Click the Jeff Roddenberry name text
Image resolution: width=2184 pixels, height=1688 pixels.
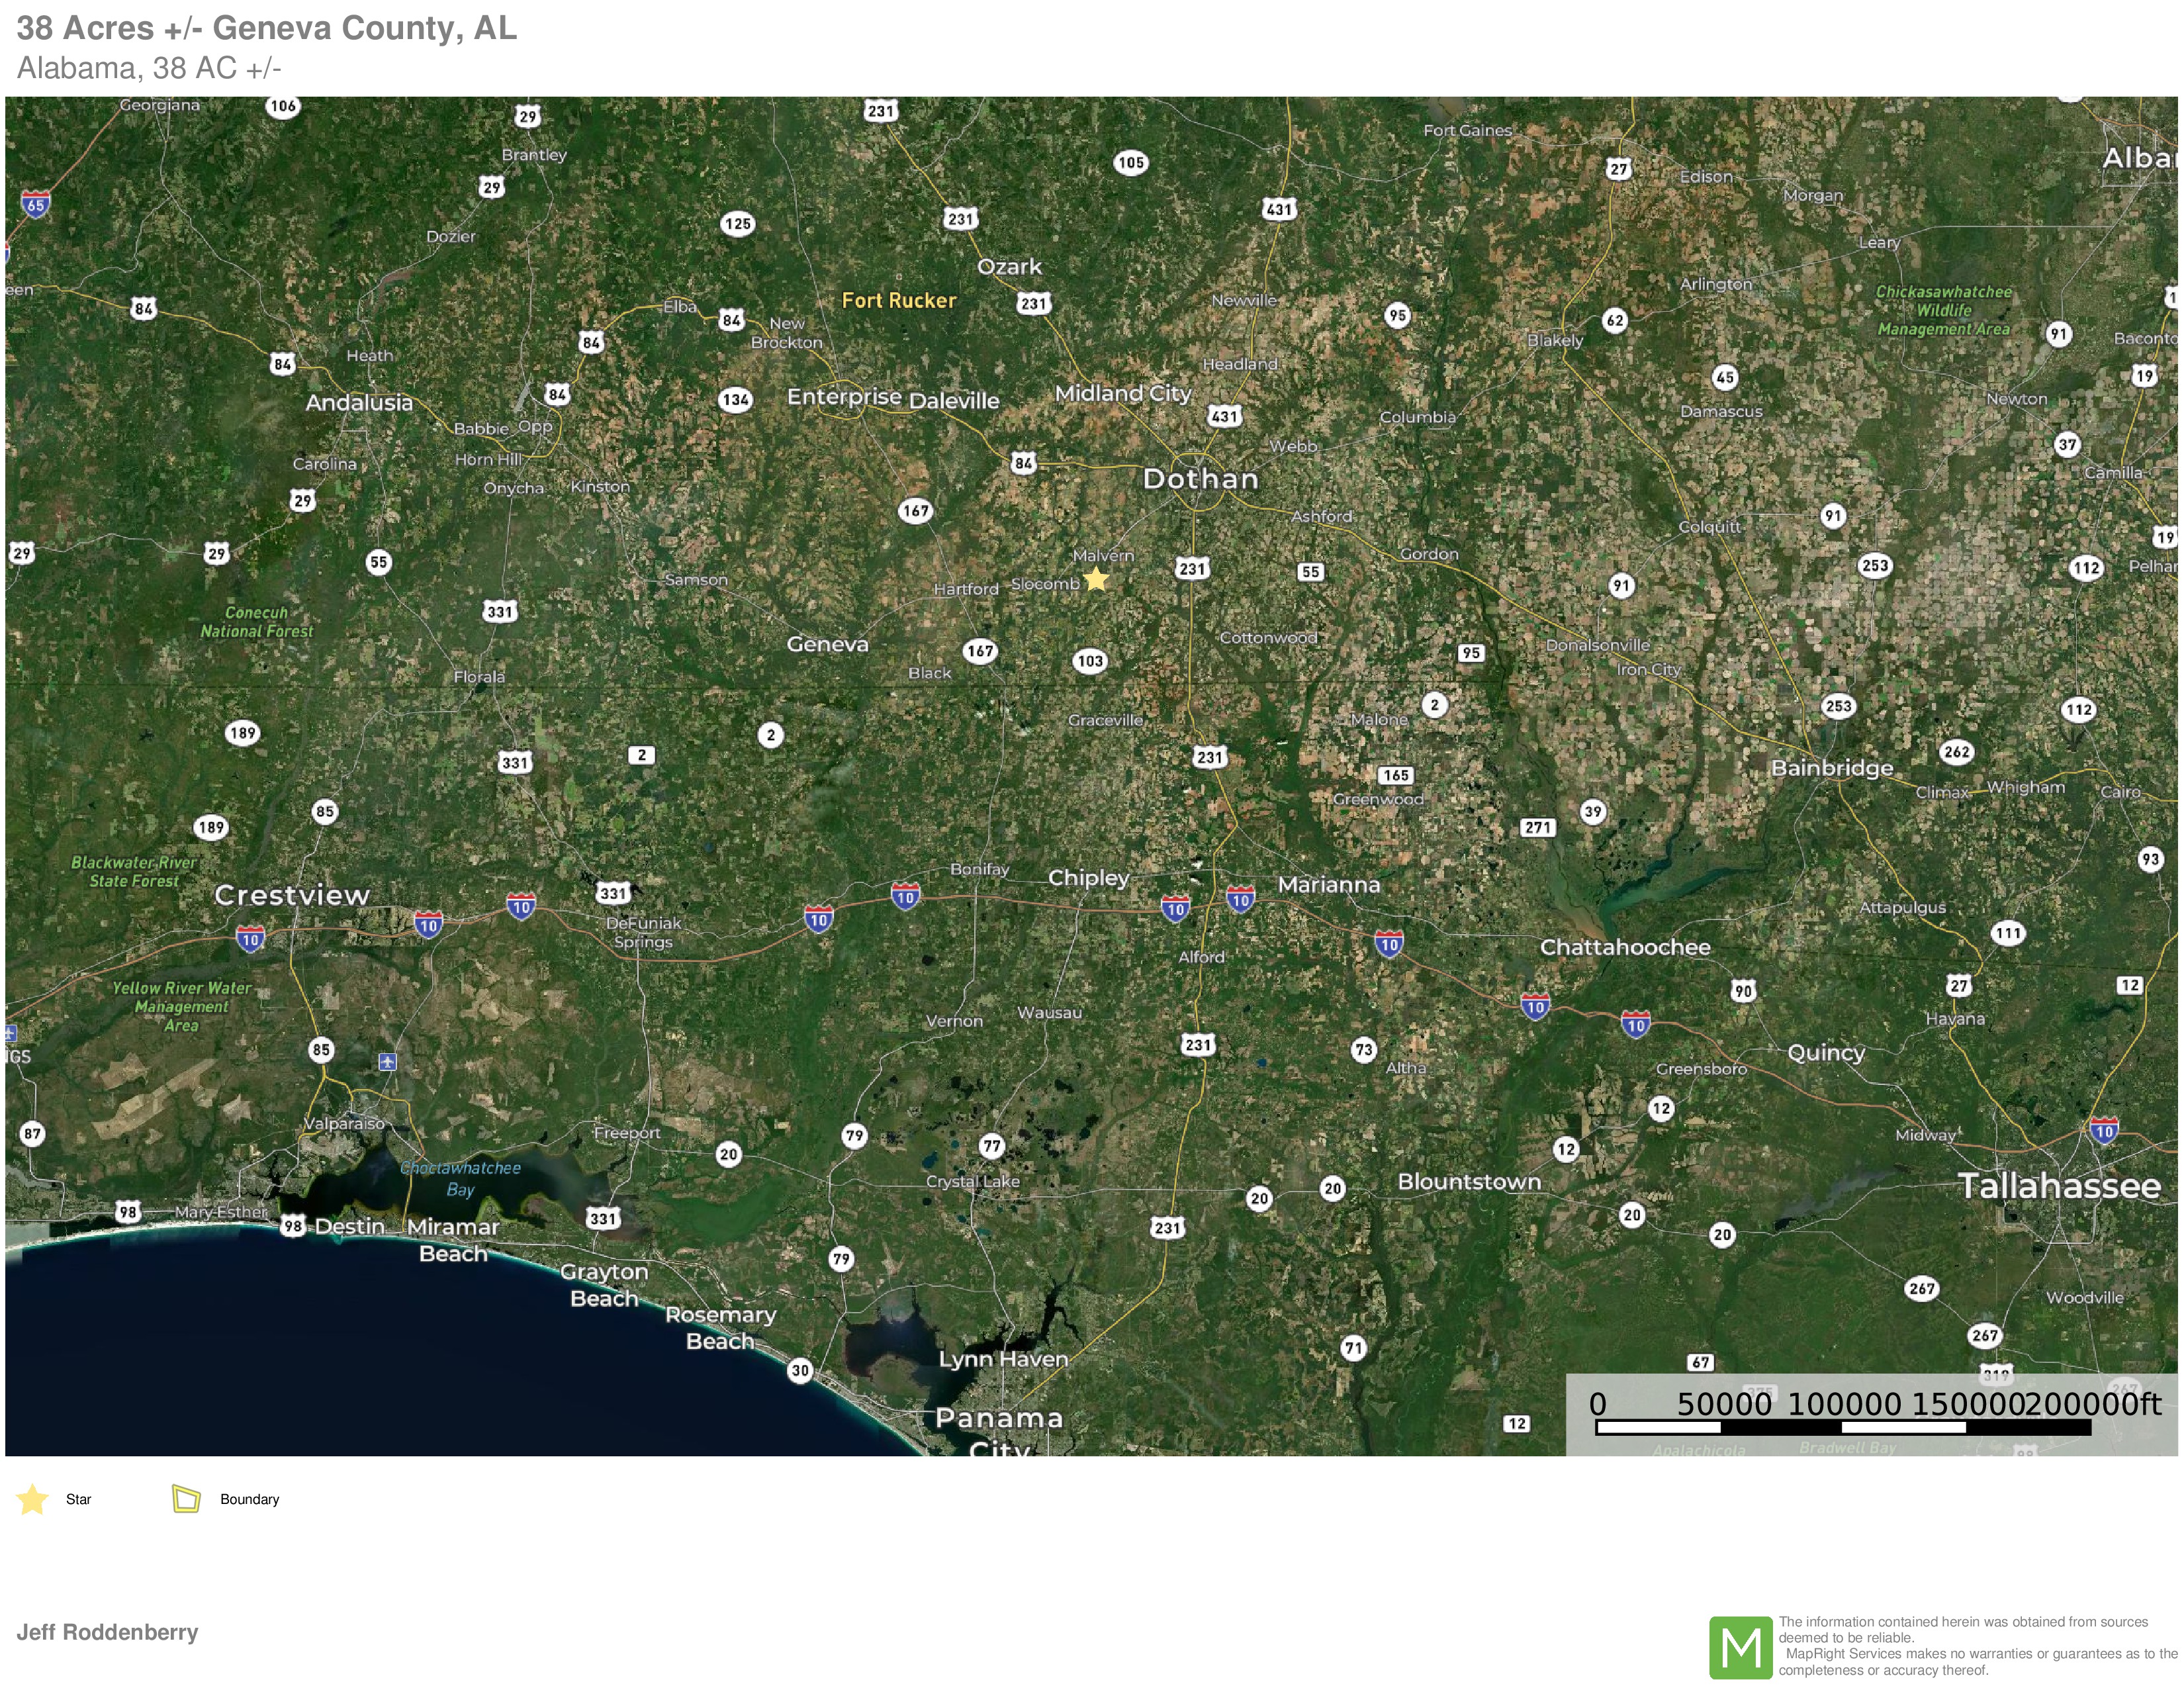107,1632
